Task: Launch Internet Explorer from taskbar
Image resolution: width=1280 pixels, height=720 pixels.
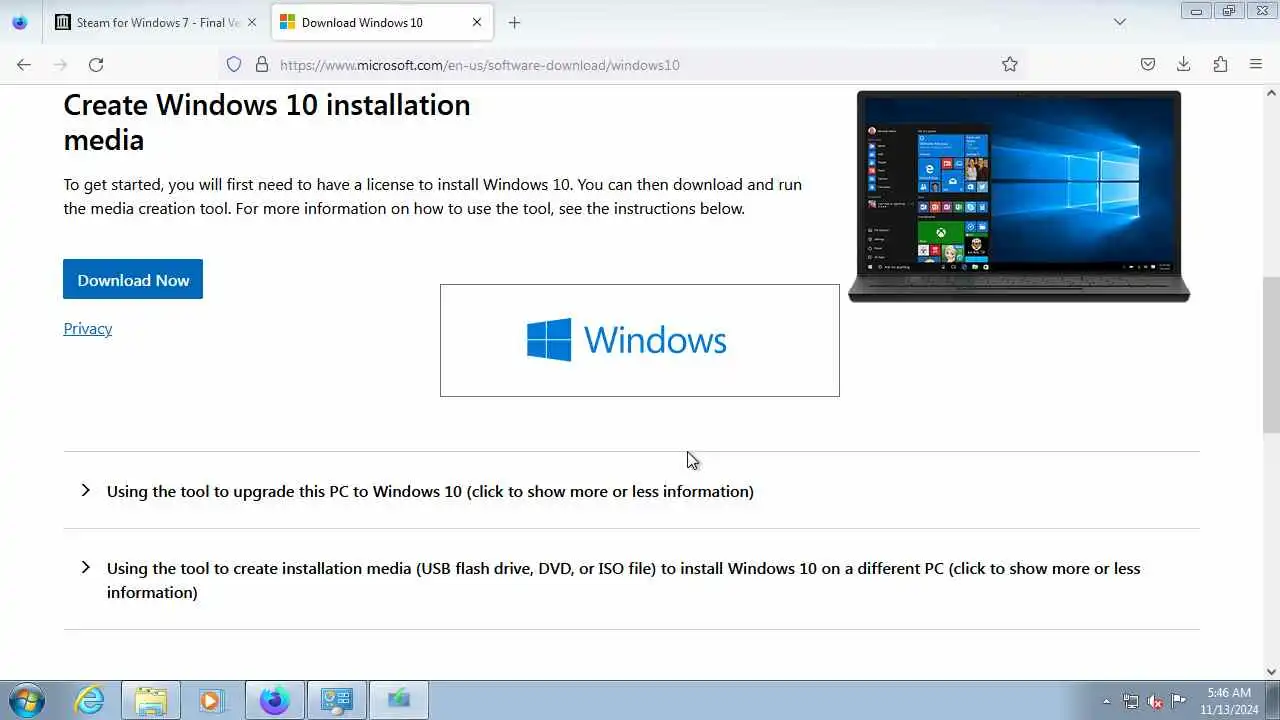Action: [90, 700]
